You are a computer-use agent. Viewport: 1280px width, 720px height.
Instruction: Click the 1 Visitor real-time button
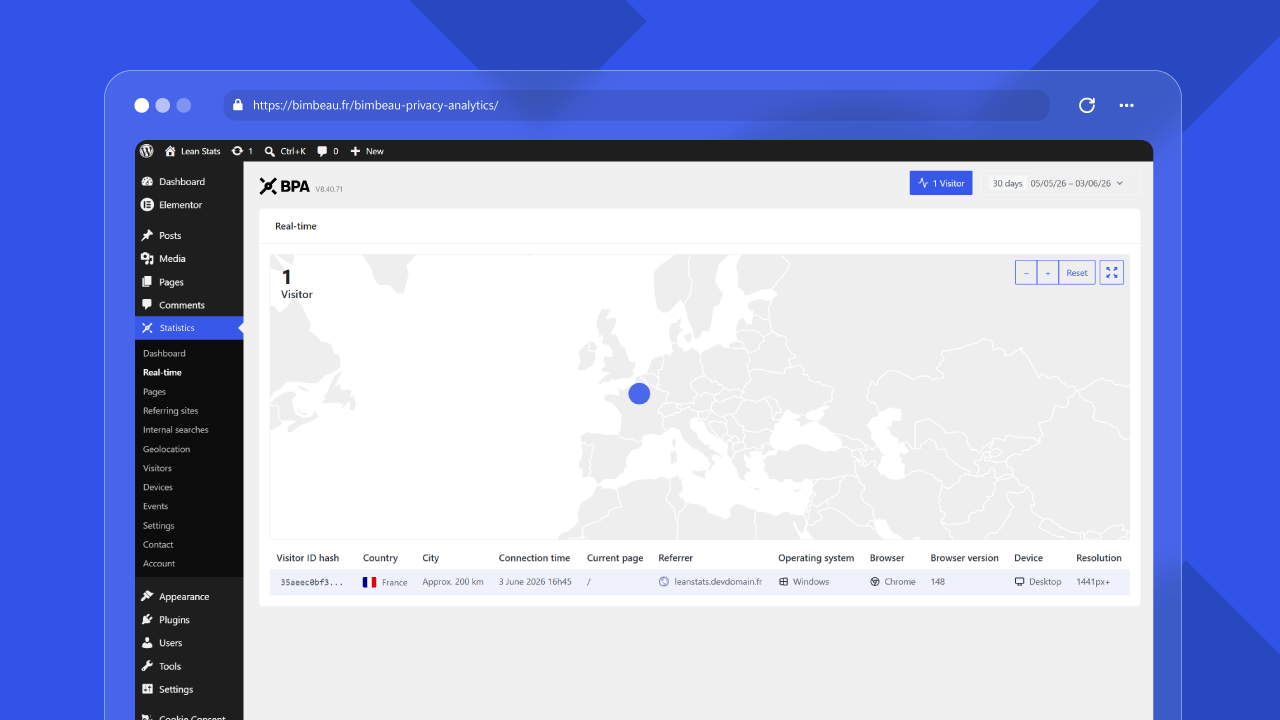click(x=941, y=183)
